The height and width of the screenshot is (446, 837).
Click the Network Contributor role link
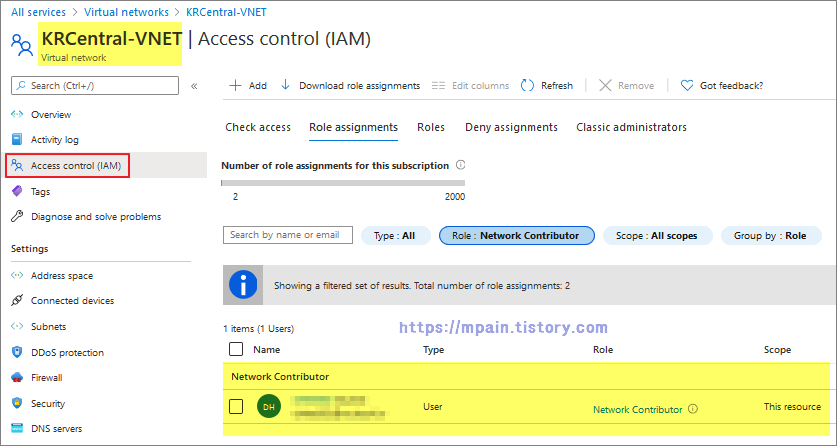[637, 409]
